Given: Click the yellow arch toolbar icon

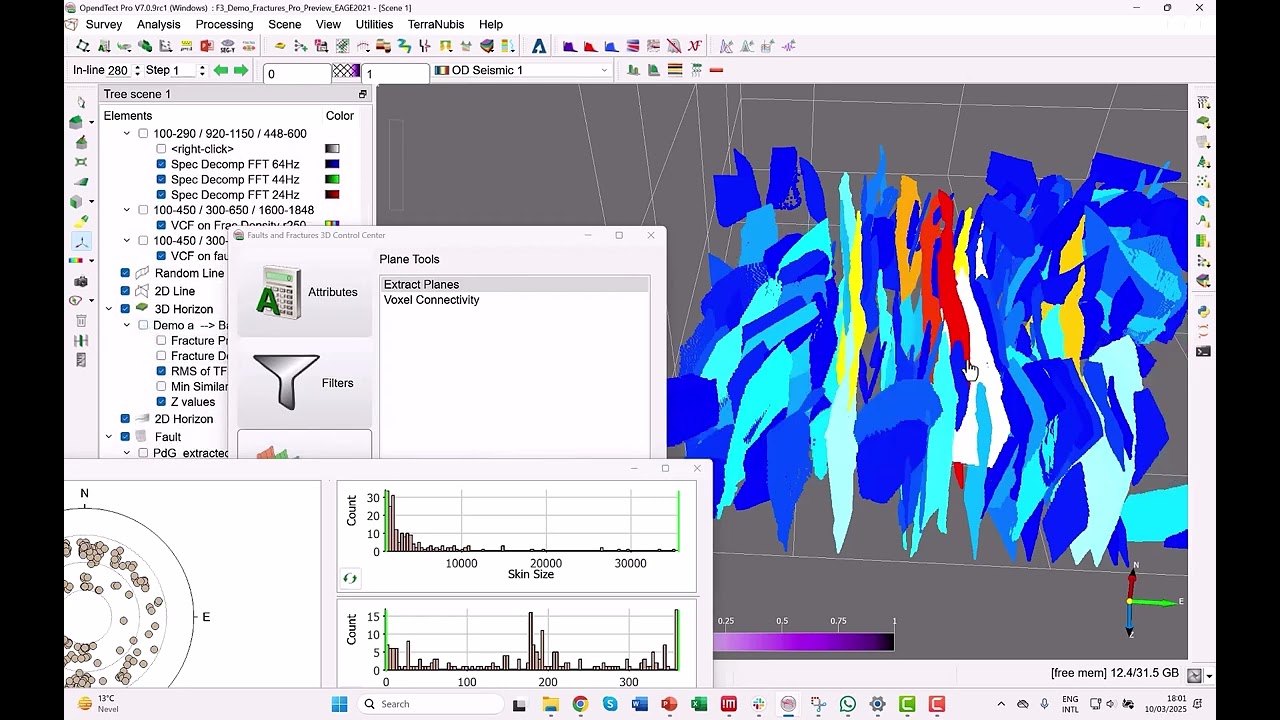Looking at the screenshot, I should 445,46.
